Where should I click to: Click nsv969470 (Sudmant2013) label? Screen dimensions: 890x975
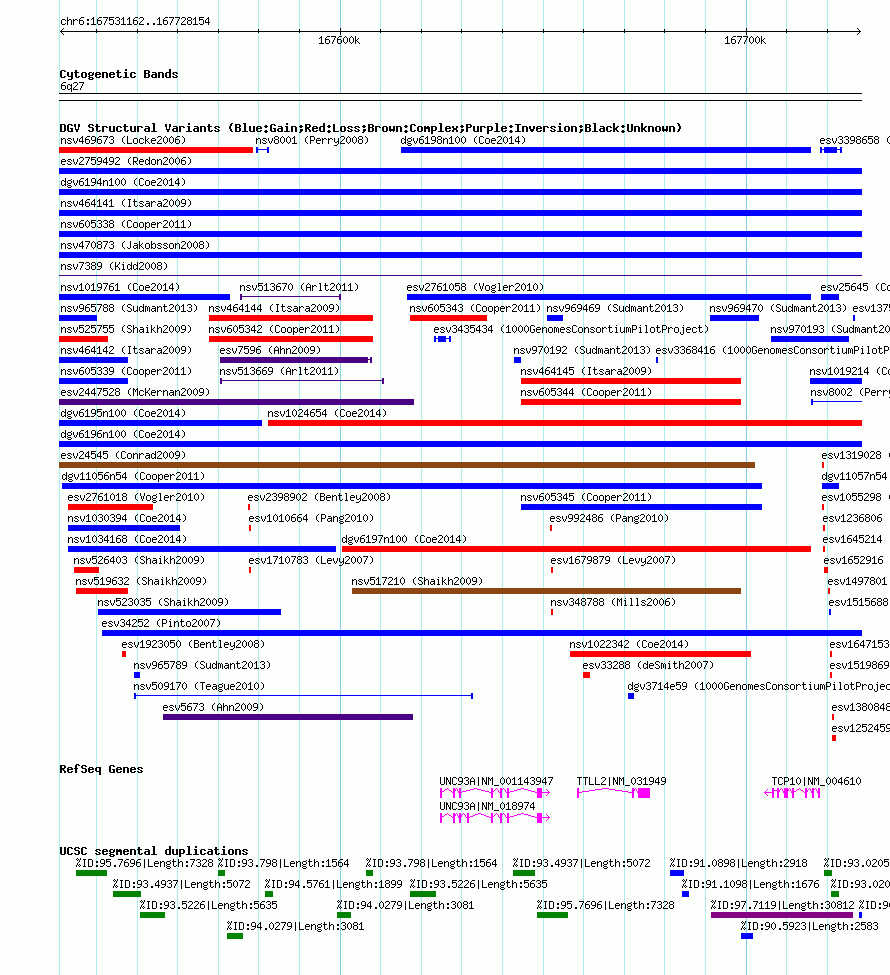click(778, 308)
